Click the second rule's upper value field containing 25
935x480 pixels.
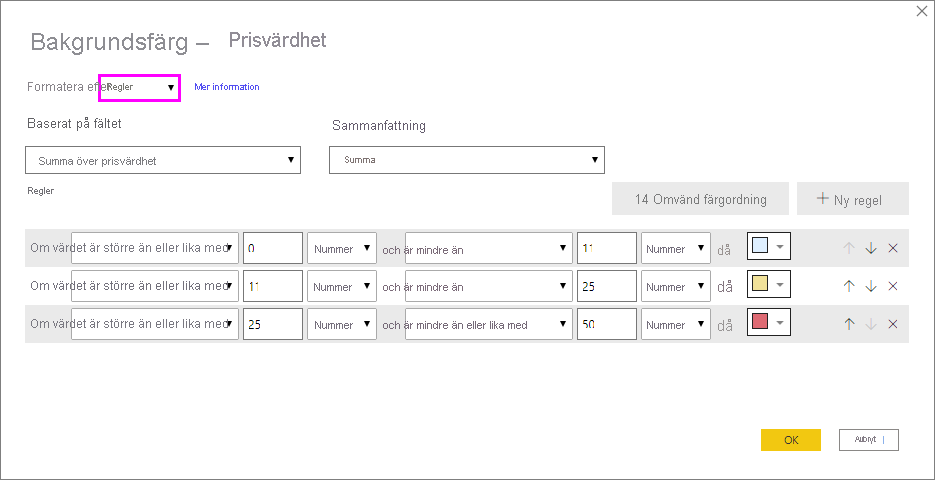pyautogui.click(x=606, y=287)
